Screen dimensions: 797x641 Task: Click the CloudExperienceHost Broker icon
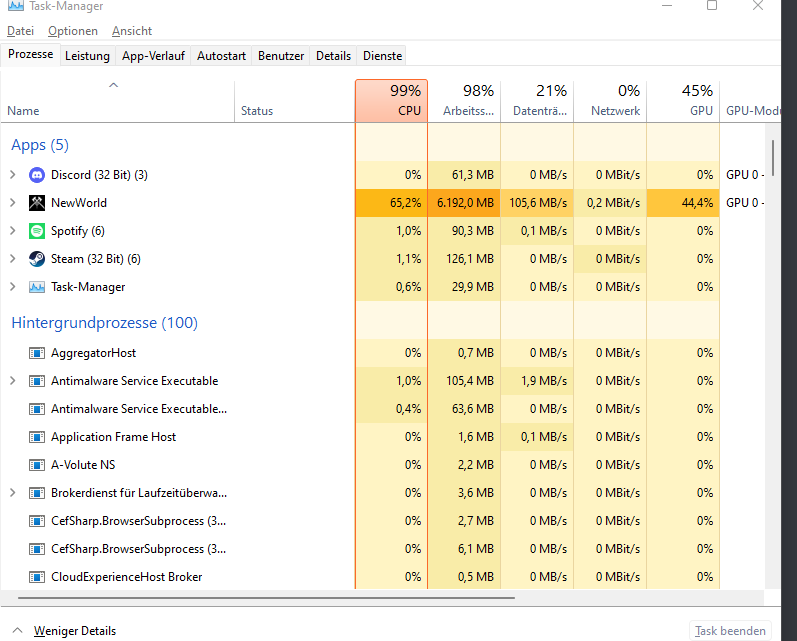37,577
